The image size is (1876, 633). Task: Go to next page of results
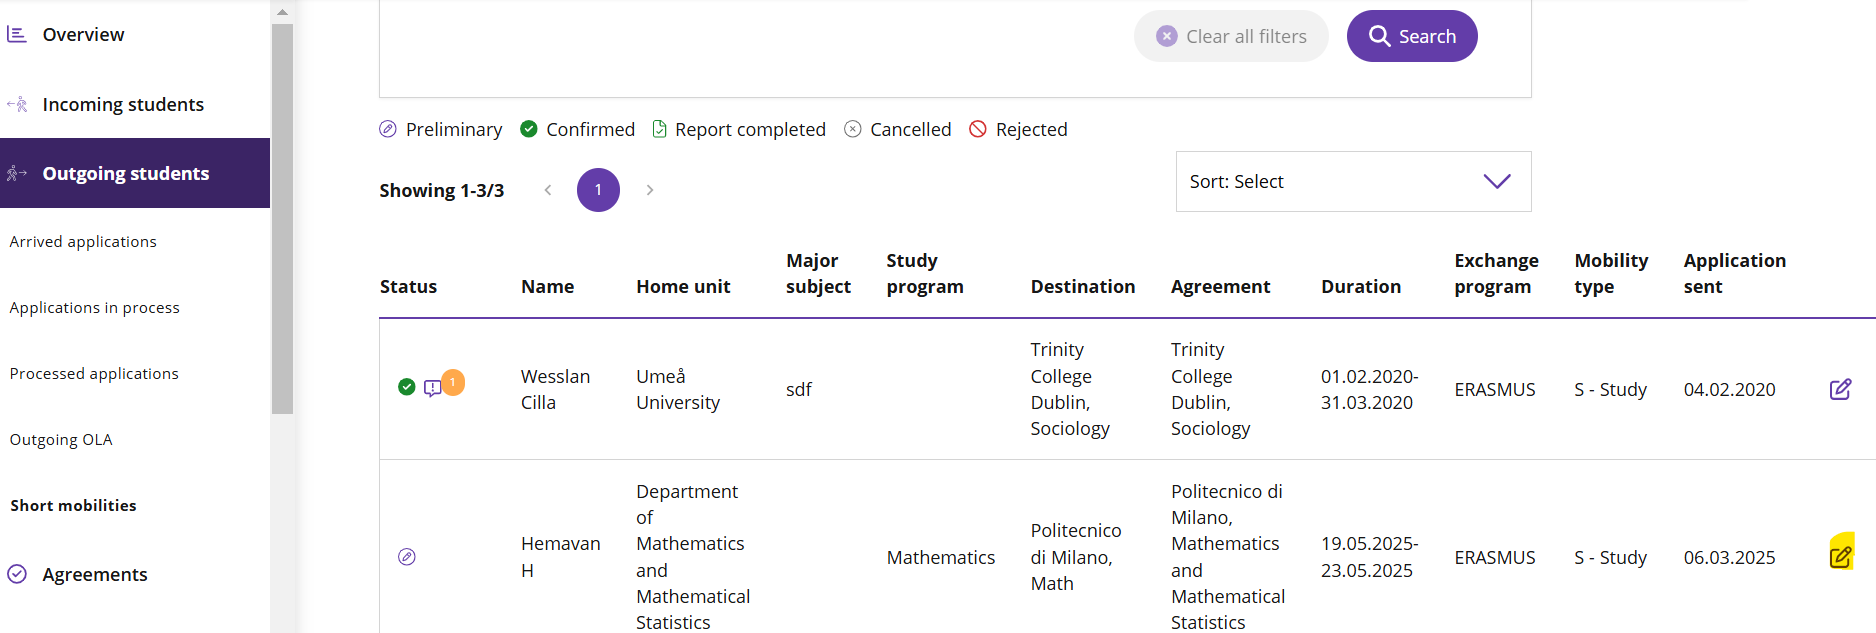pos(650,190)
